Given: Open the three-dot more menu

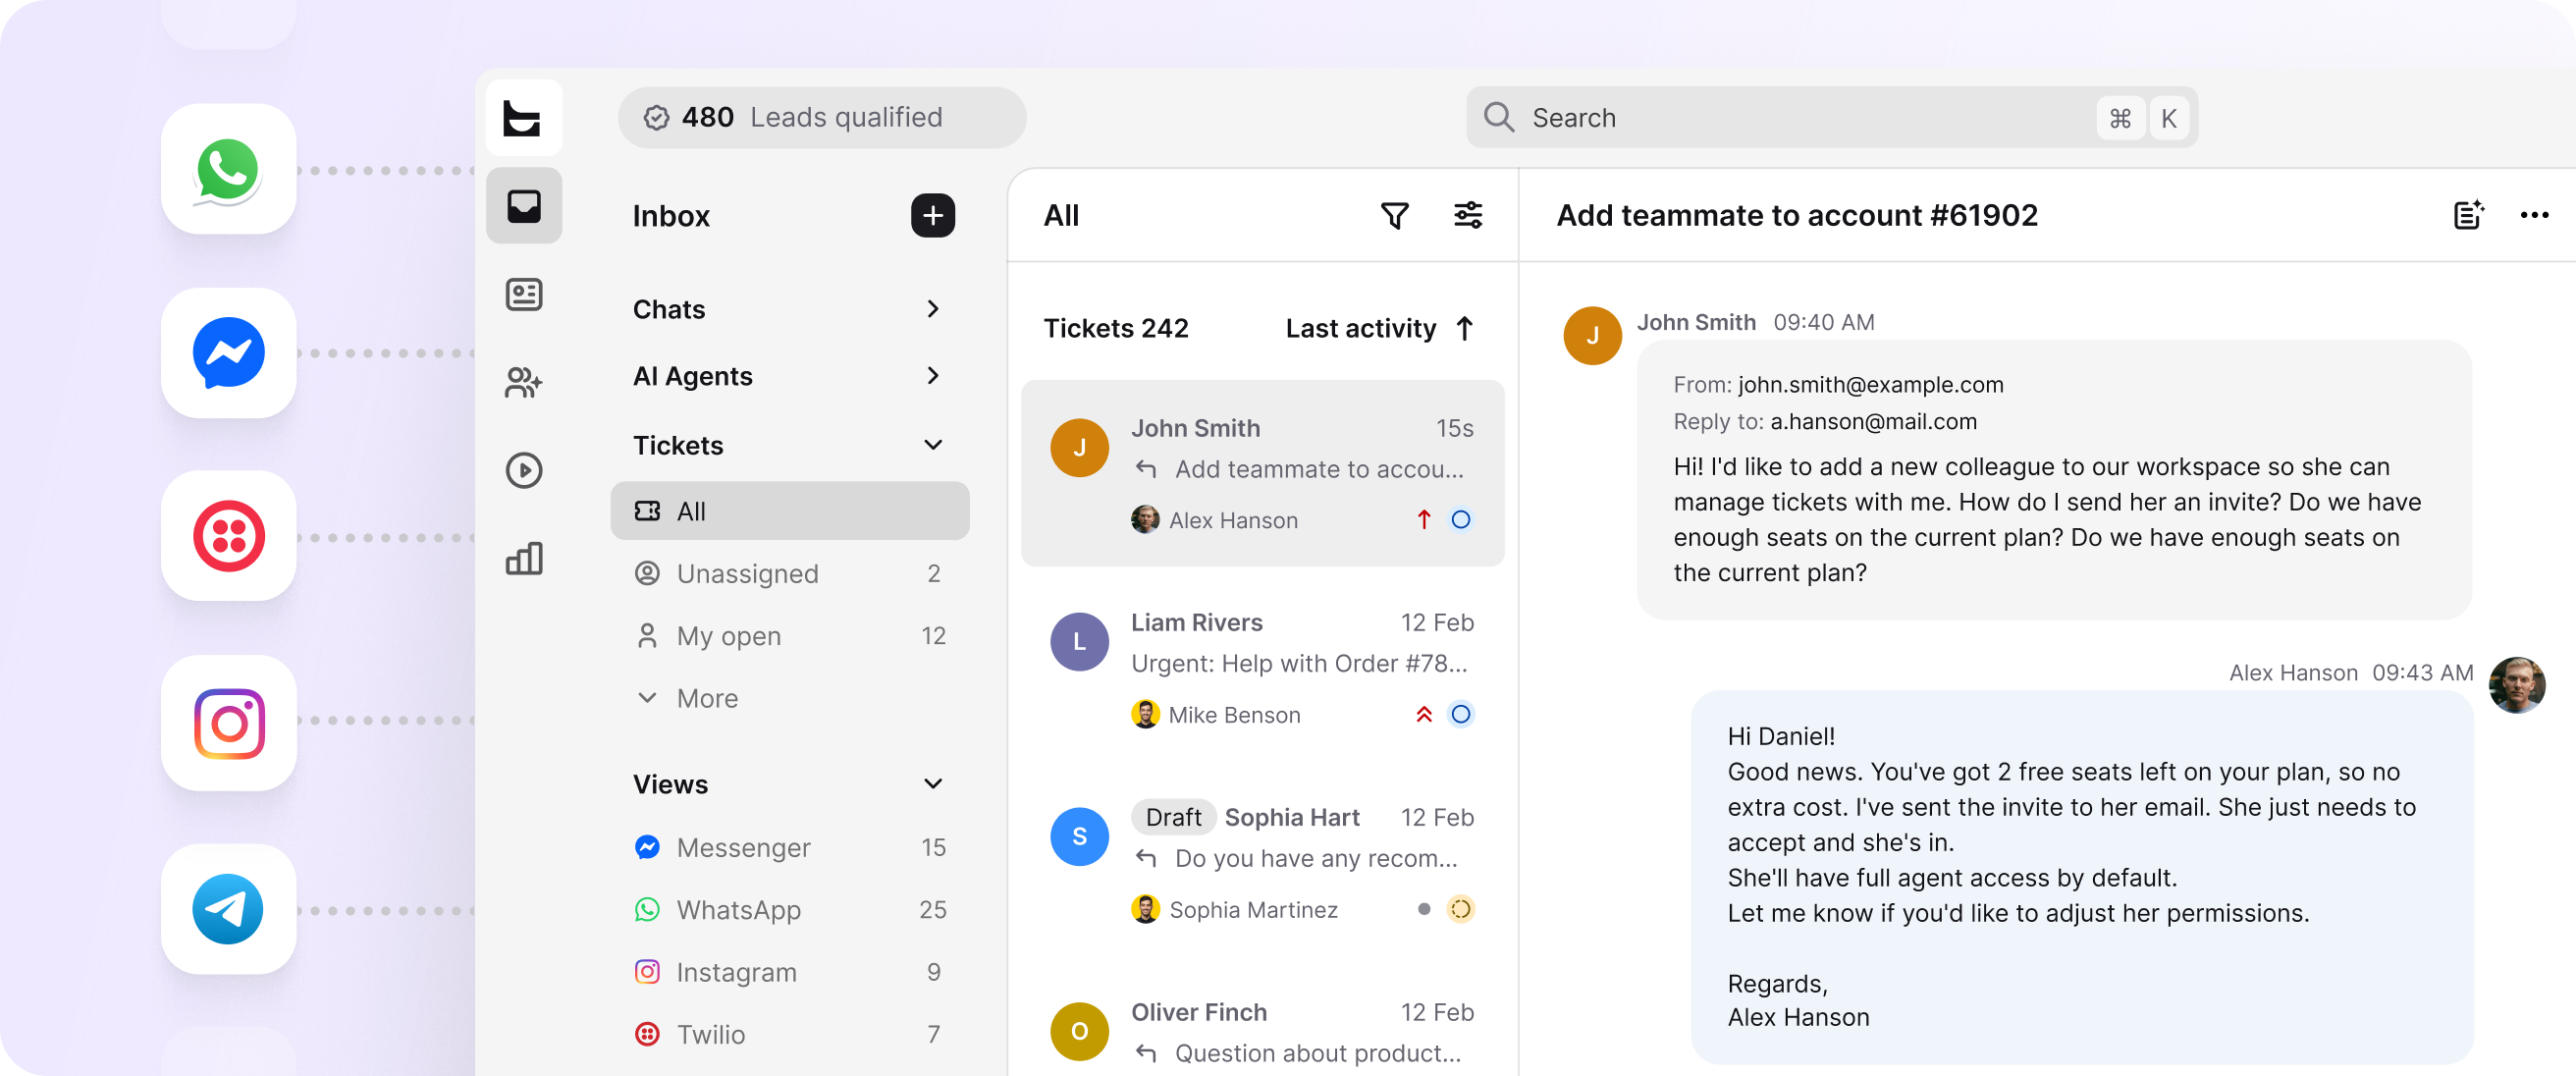Looking at the screenshot, I should tap(2534, 215).
